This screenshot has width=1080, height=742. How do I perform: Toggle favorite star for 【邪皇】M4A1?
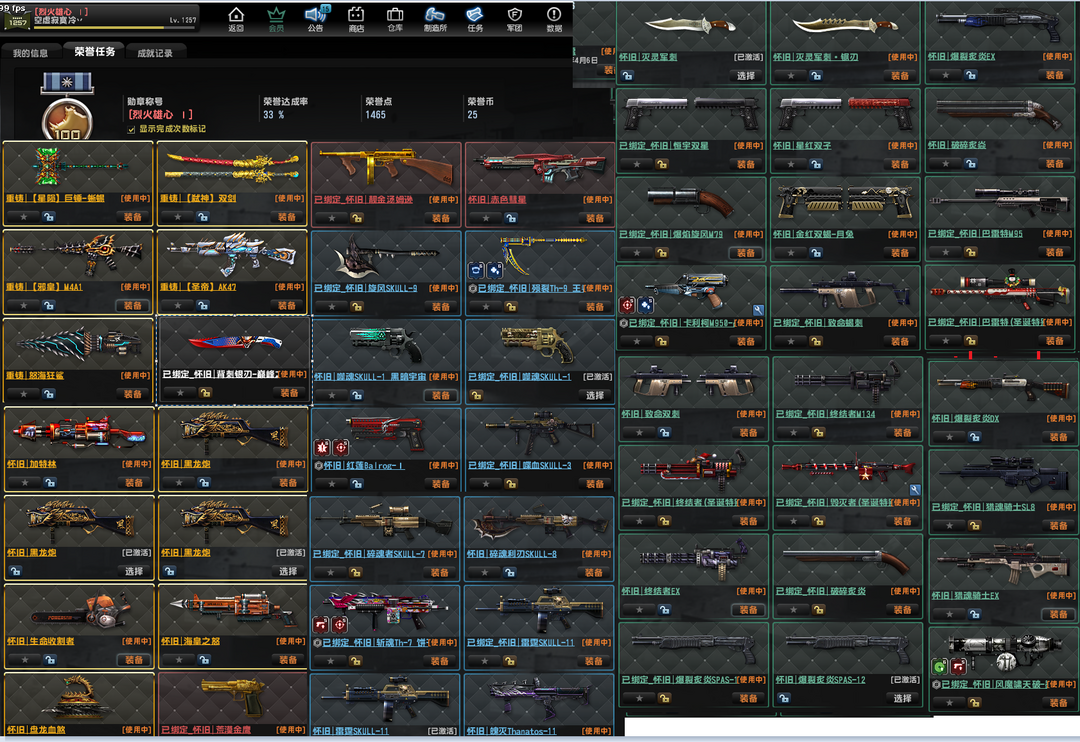[x=23, y=305]
